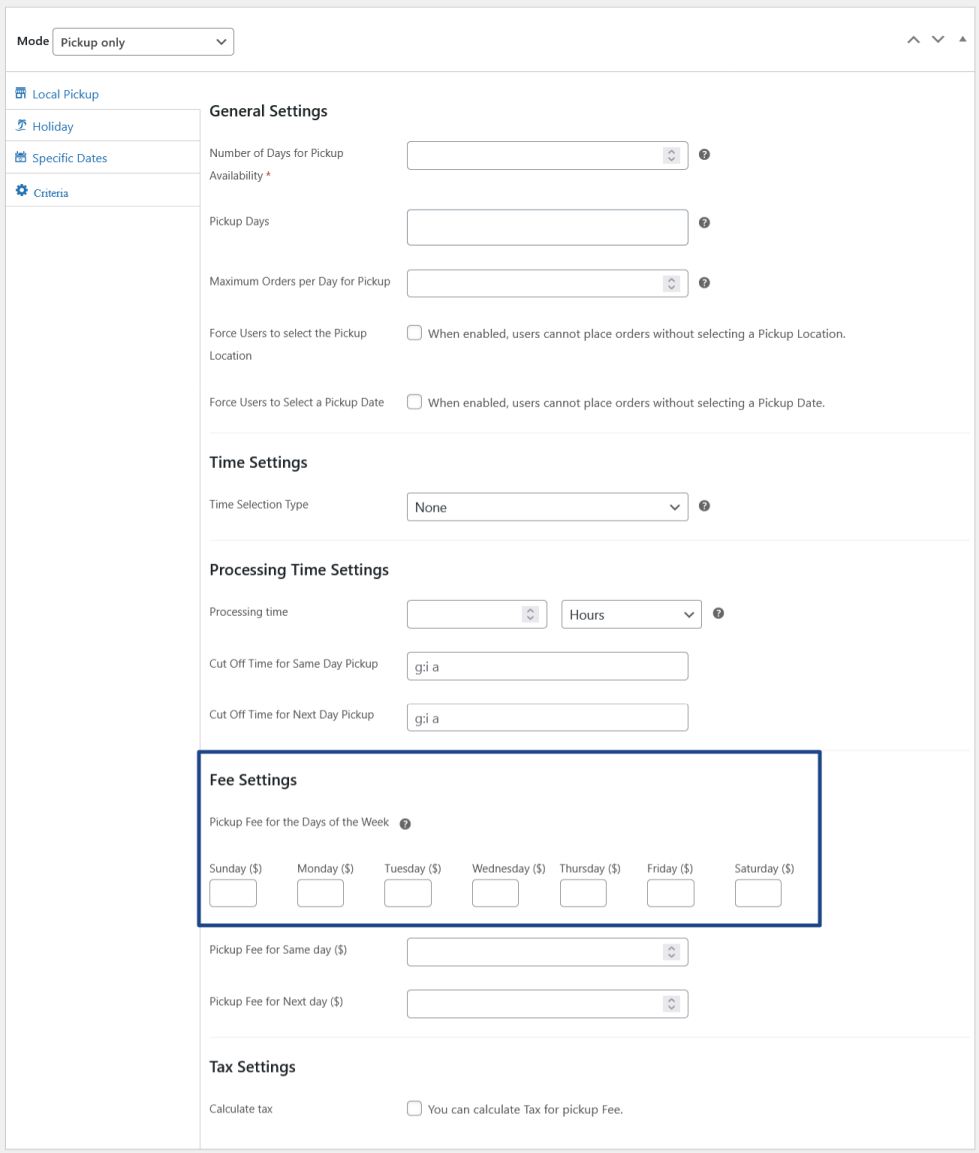Click the Sunday ($) fee input field
The width and height of the screenshot is (979, 1153).
233,893
